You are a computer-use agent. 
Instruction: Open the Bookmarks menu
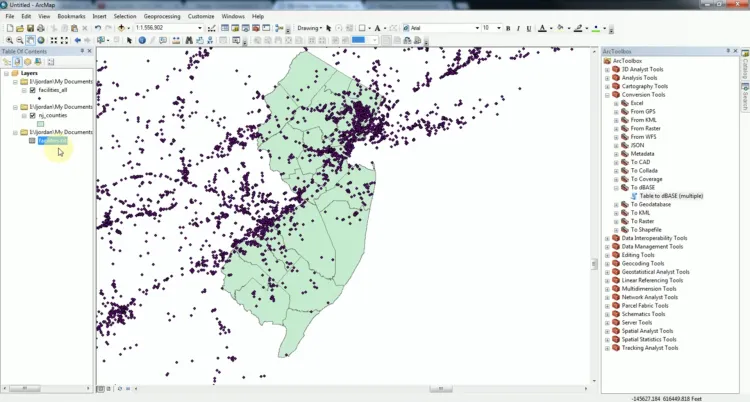point(71,16)
